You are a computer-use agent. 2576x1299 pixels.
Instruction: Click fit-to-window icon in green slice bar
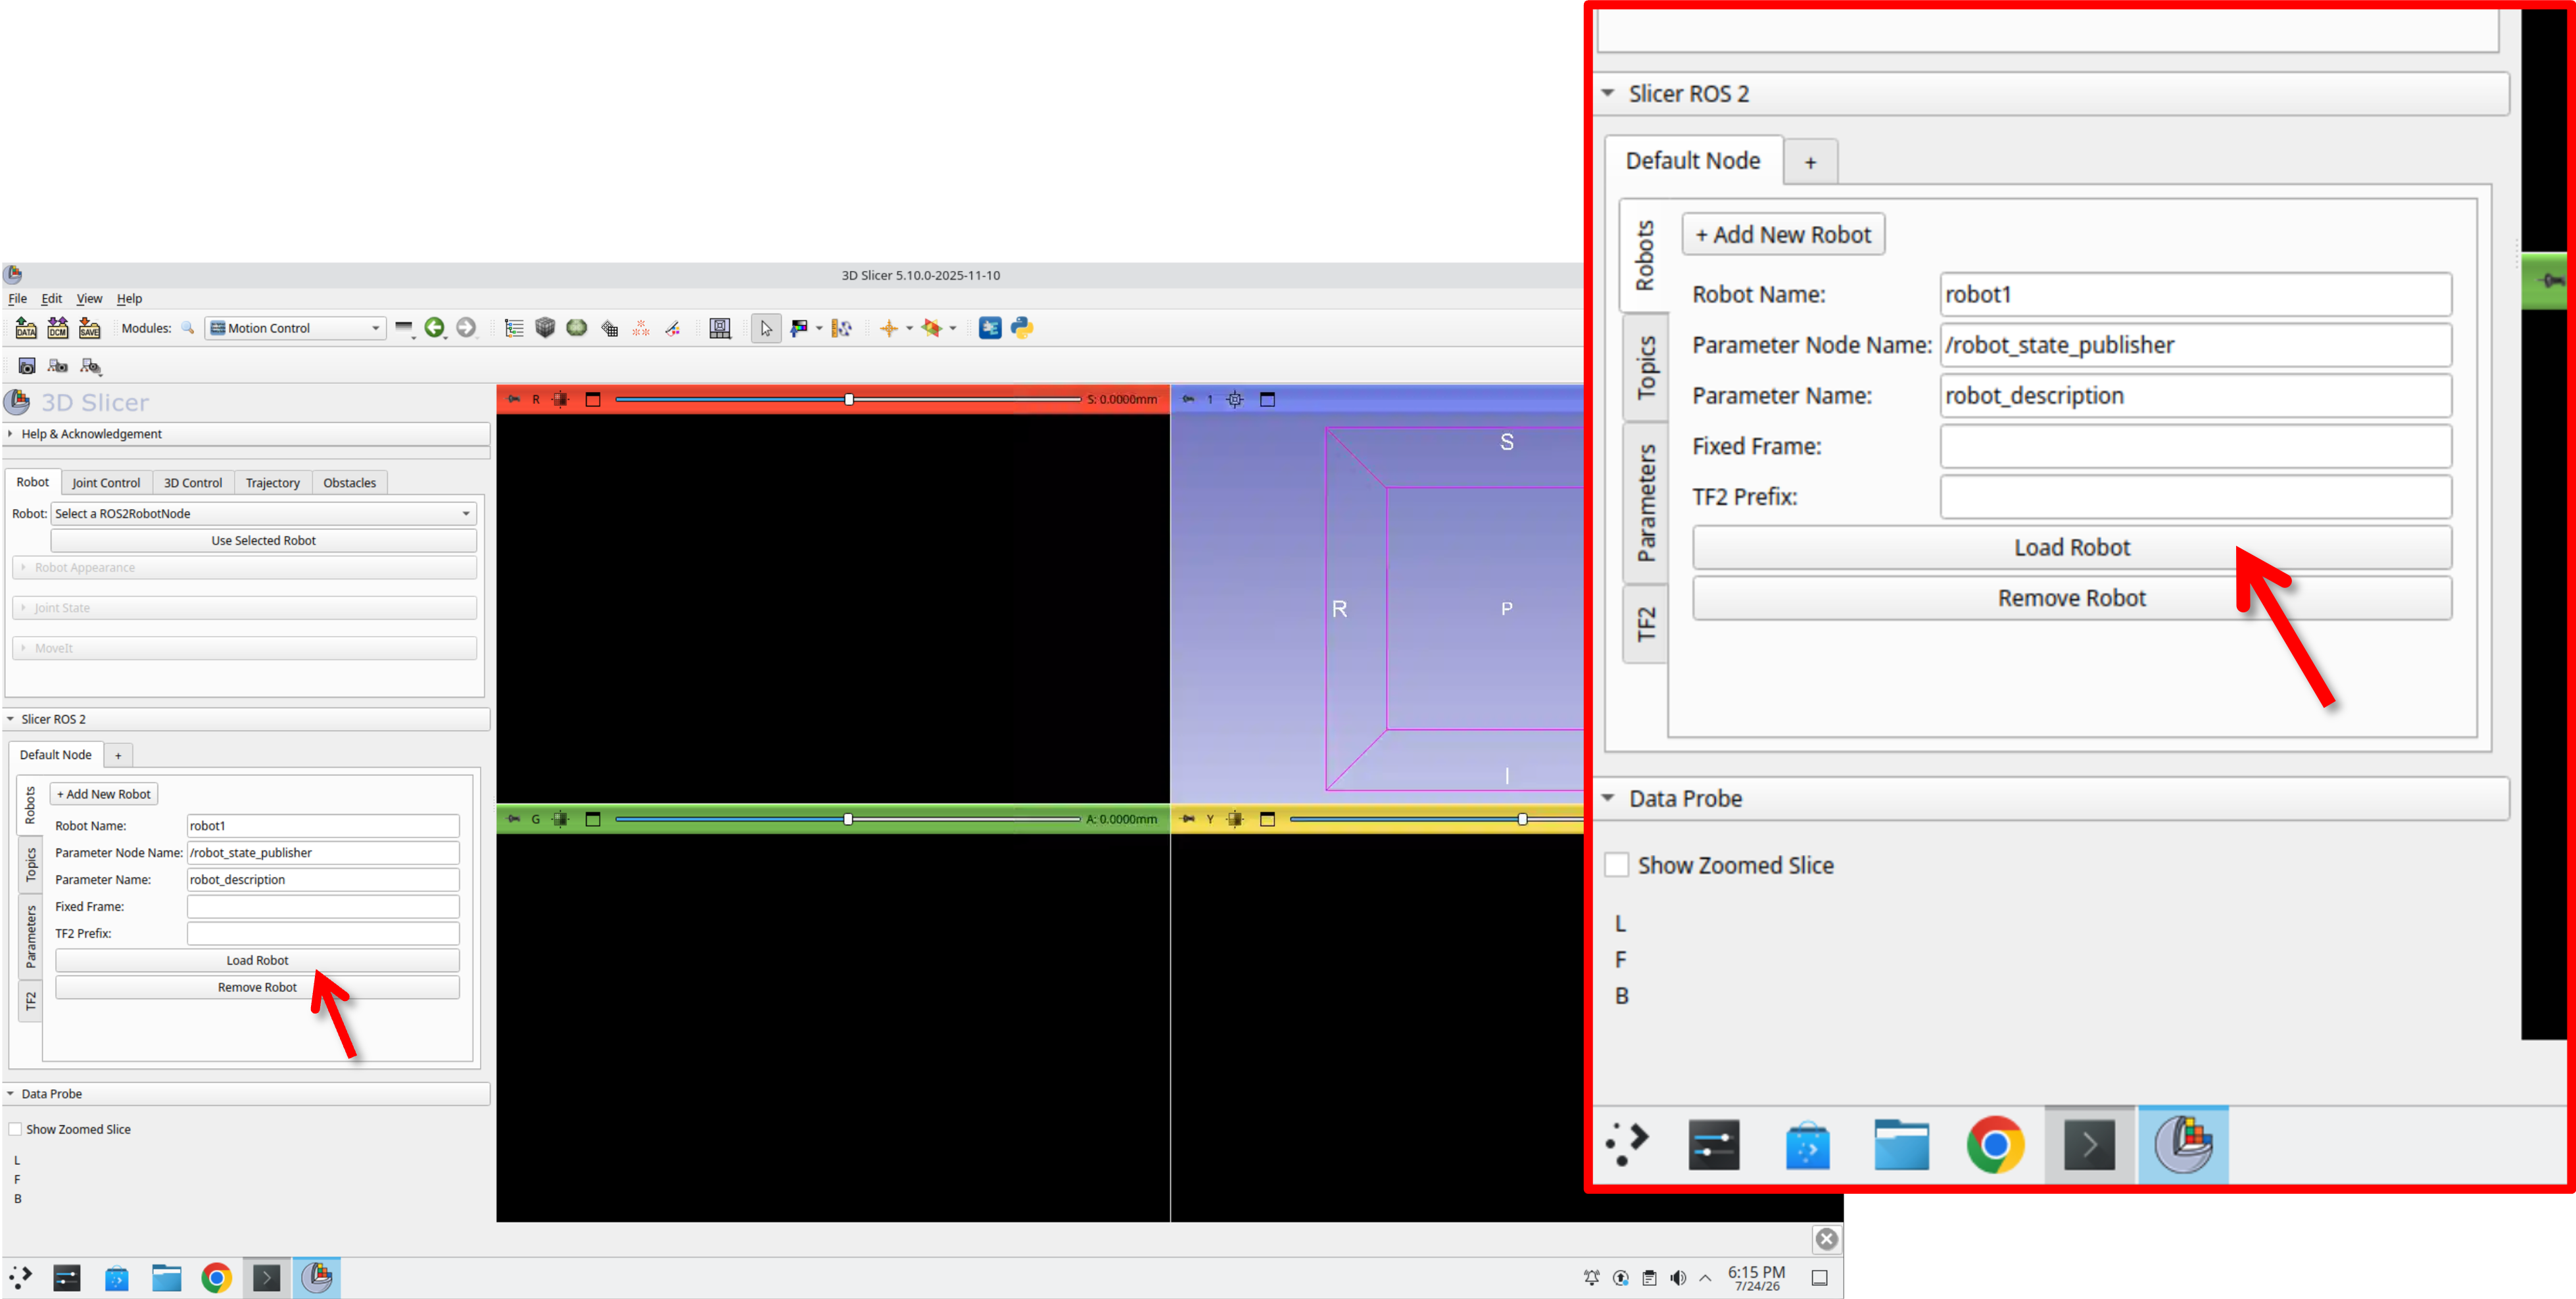coord(561,819)
